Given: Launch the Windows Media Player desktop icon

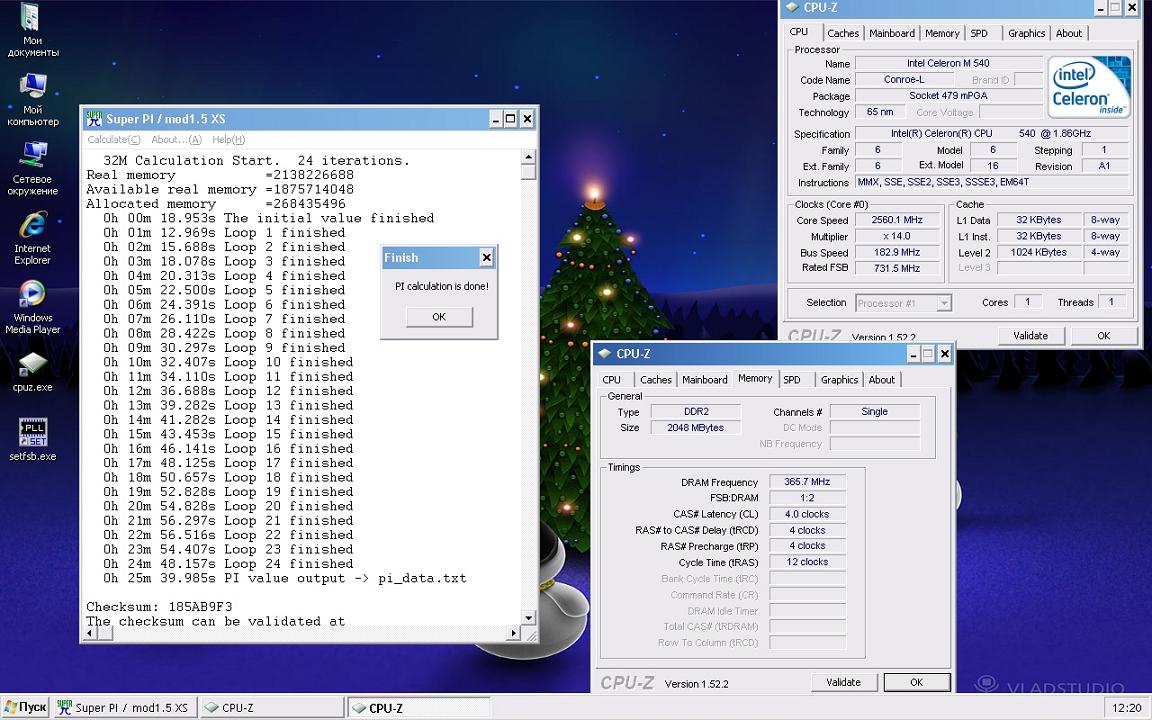Looking at the screenshot, I should coord(32,308).
